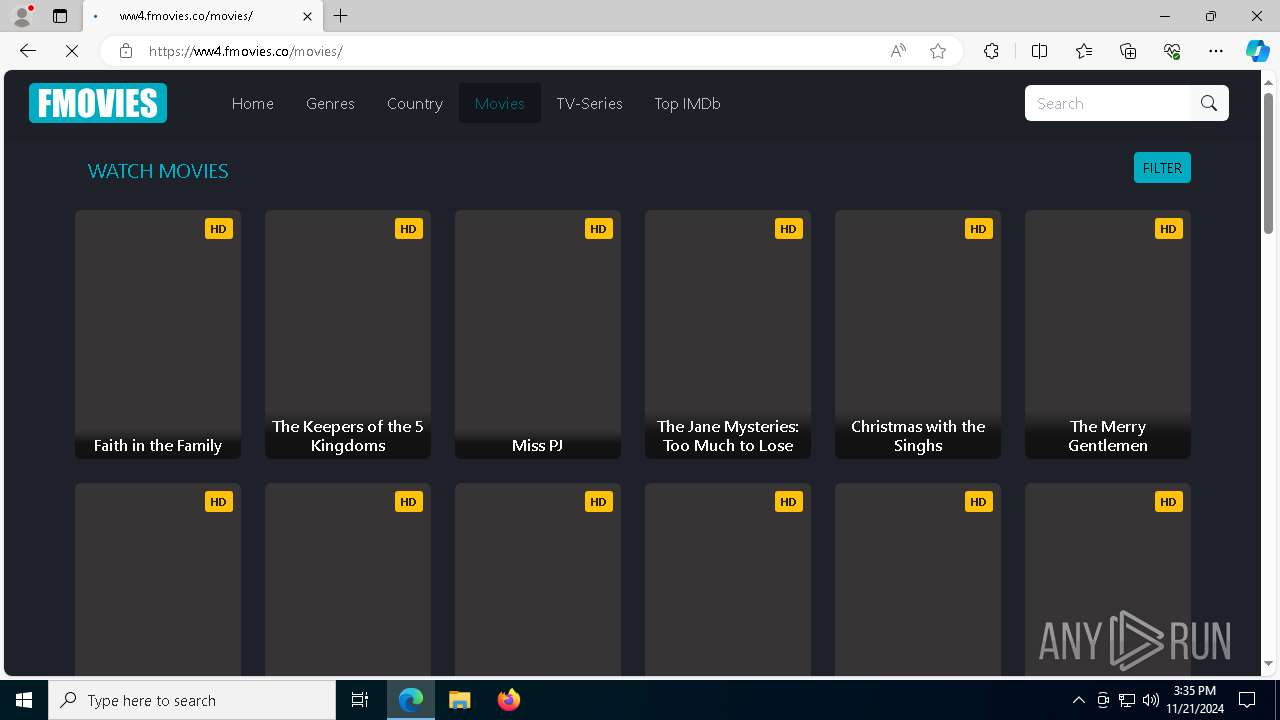Open Microsoft Edge from taskbar
The width and height of the screenshot is (1280, 720).
pos(411,700)
